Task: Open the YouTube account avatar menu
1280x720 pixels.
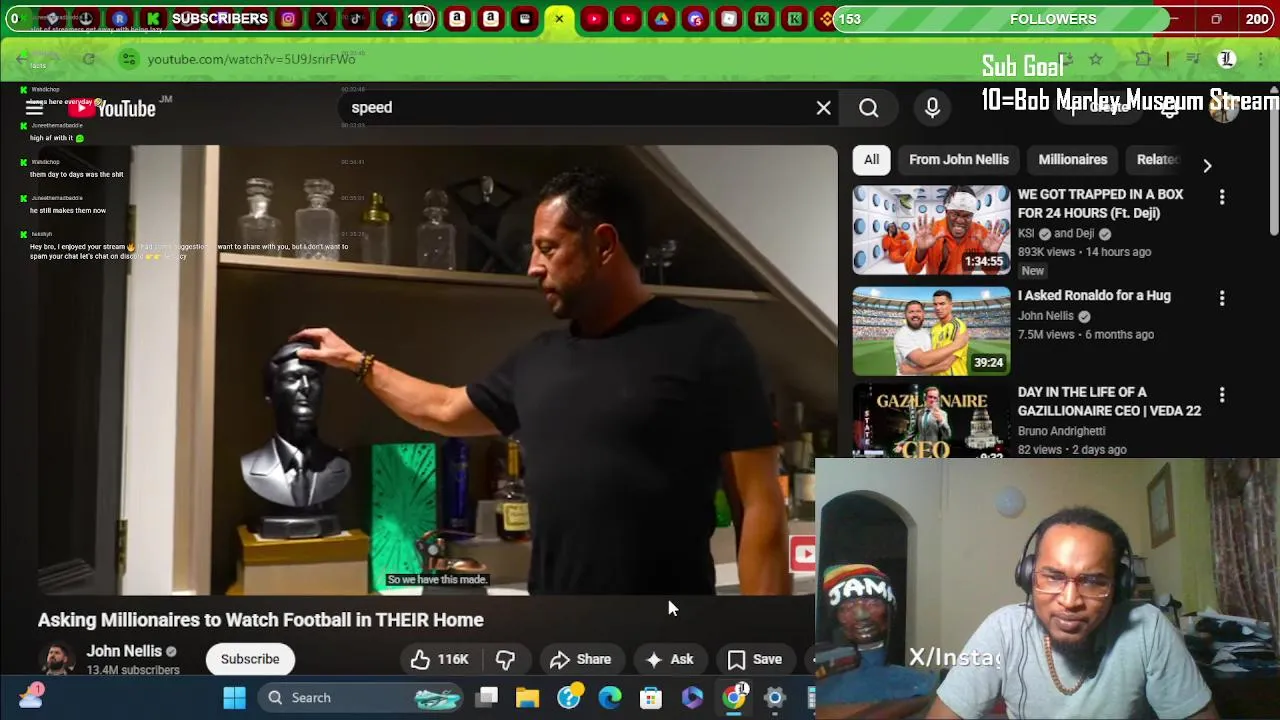Action: (x=1222, y=108)
